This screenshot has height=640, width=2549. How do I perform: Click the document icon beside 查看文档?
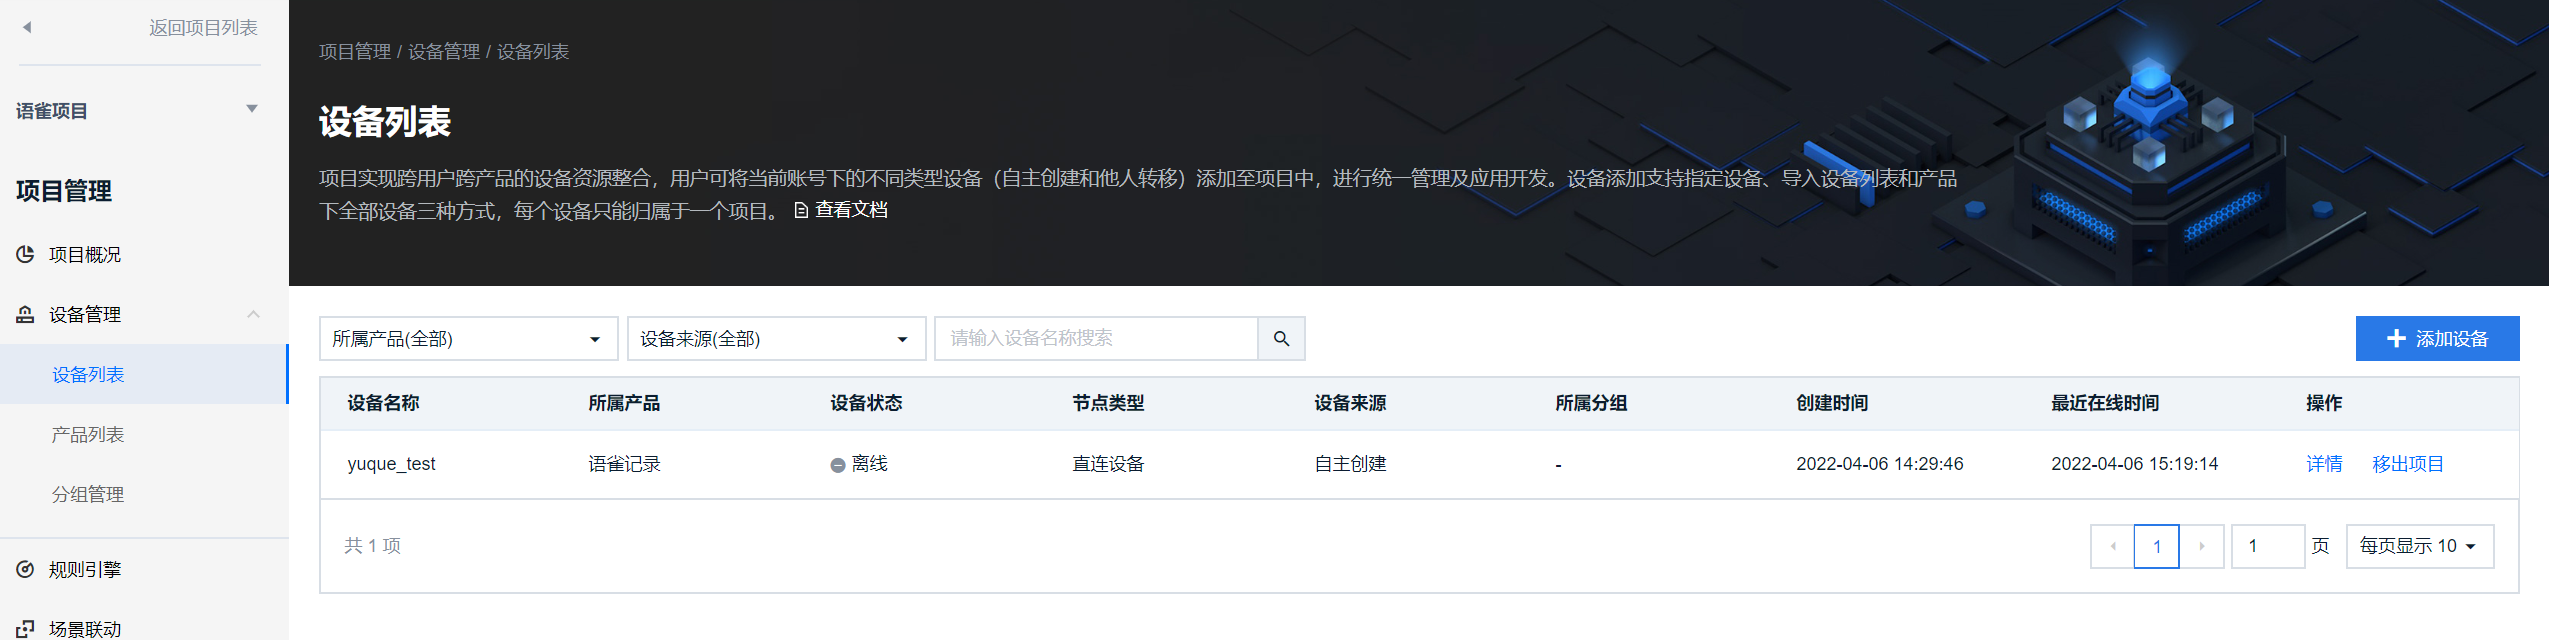click(801, 210)
